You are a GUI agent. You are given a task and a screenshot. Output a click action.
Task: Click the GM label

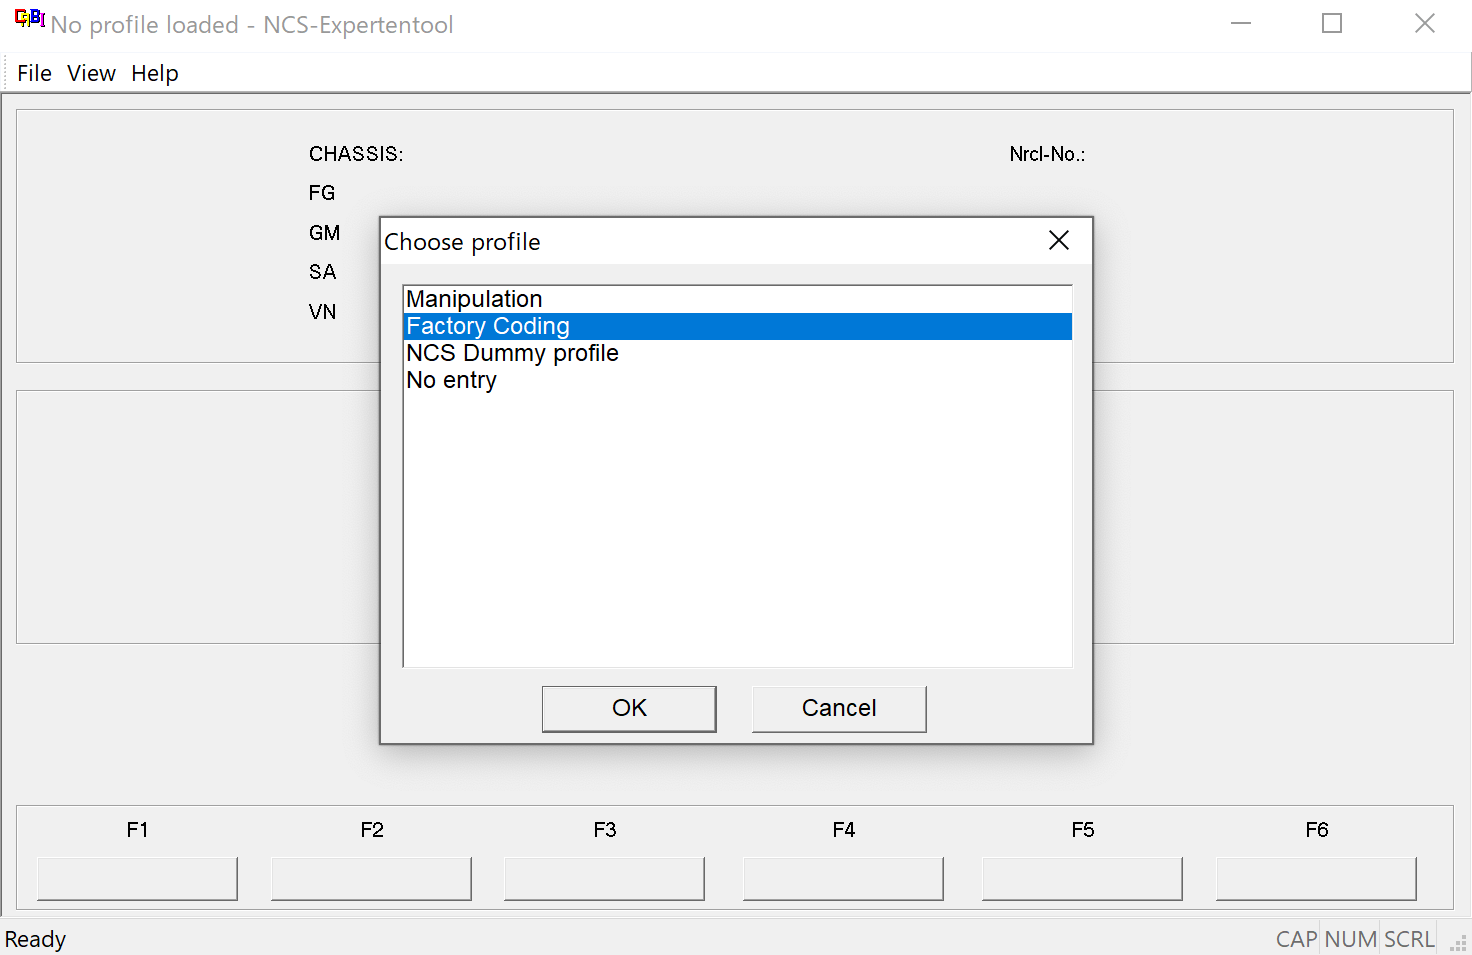click(324, 233)
